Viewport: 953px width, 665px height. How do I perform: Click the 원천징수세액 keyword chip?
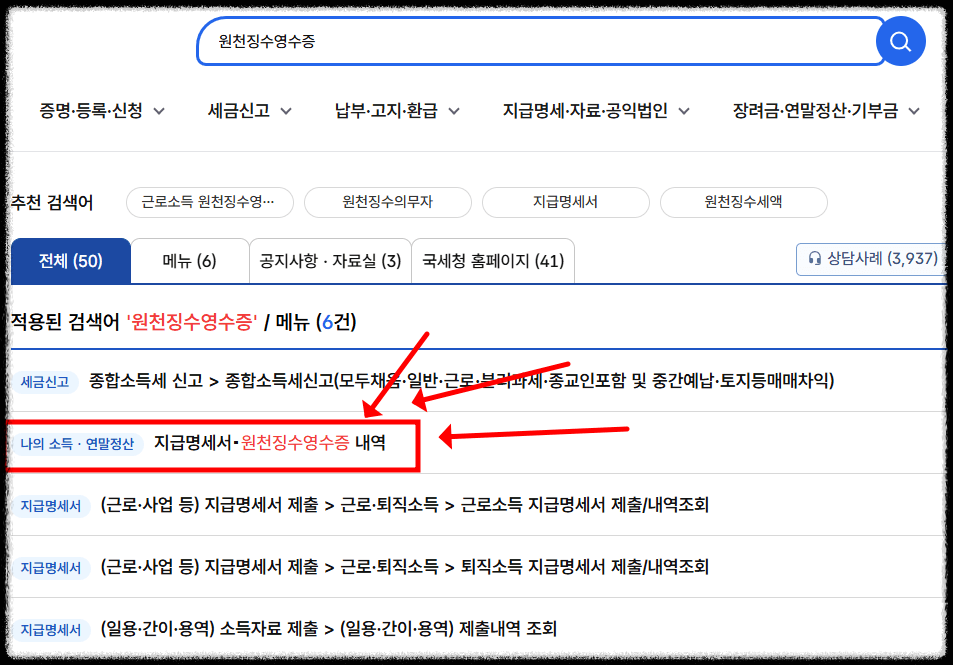743,202
